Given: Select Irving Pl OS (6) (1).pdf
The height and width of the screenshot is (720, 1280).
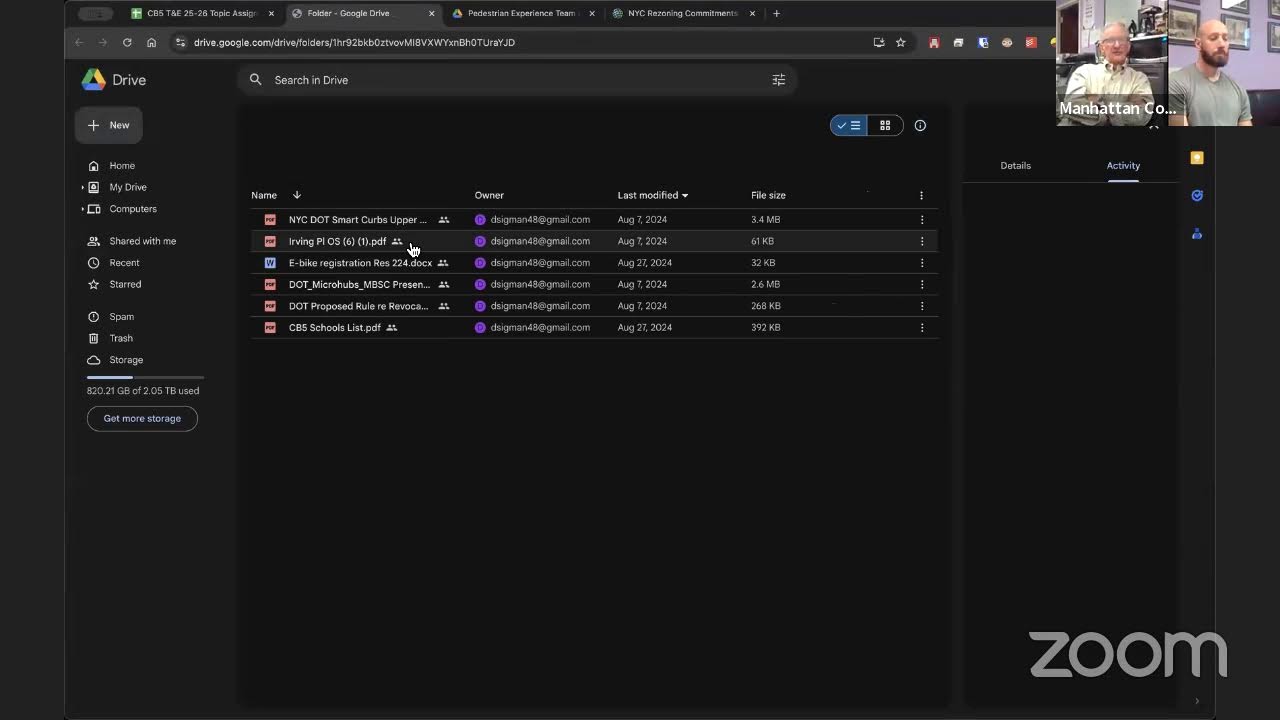Looking at the screenshot, I should 594,241.
